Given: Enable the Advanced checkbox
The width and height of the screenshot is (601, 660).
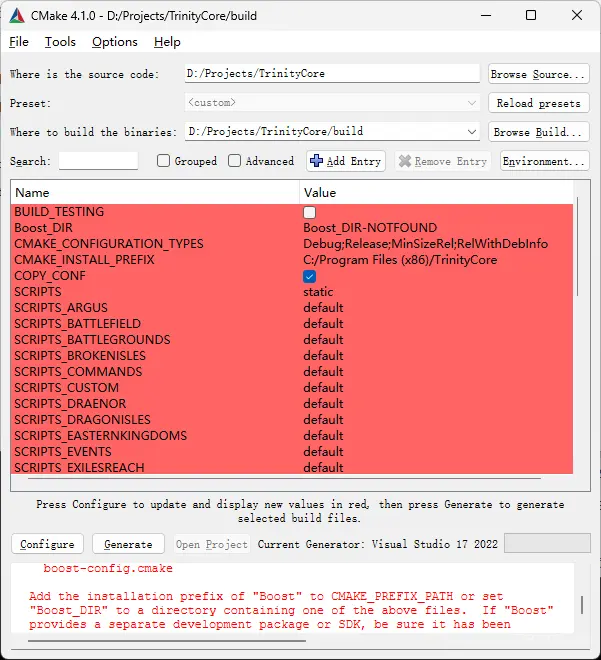Looking at the screenshot, I should (234, 161).
